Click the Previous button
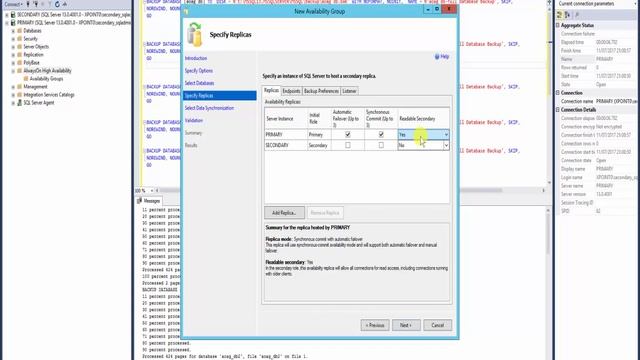Viewport: 640px width, 360px height. [x=375, y=325]
